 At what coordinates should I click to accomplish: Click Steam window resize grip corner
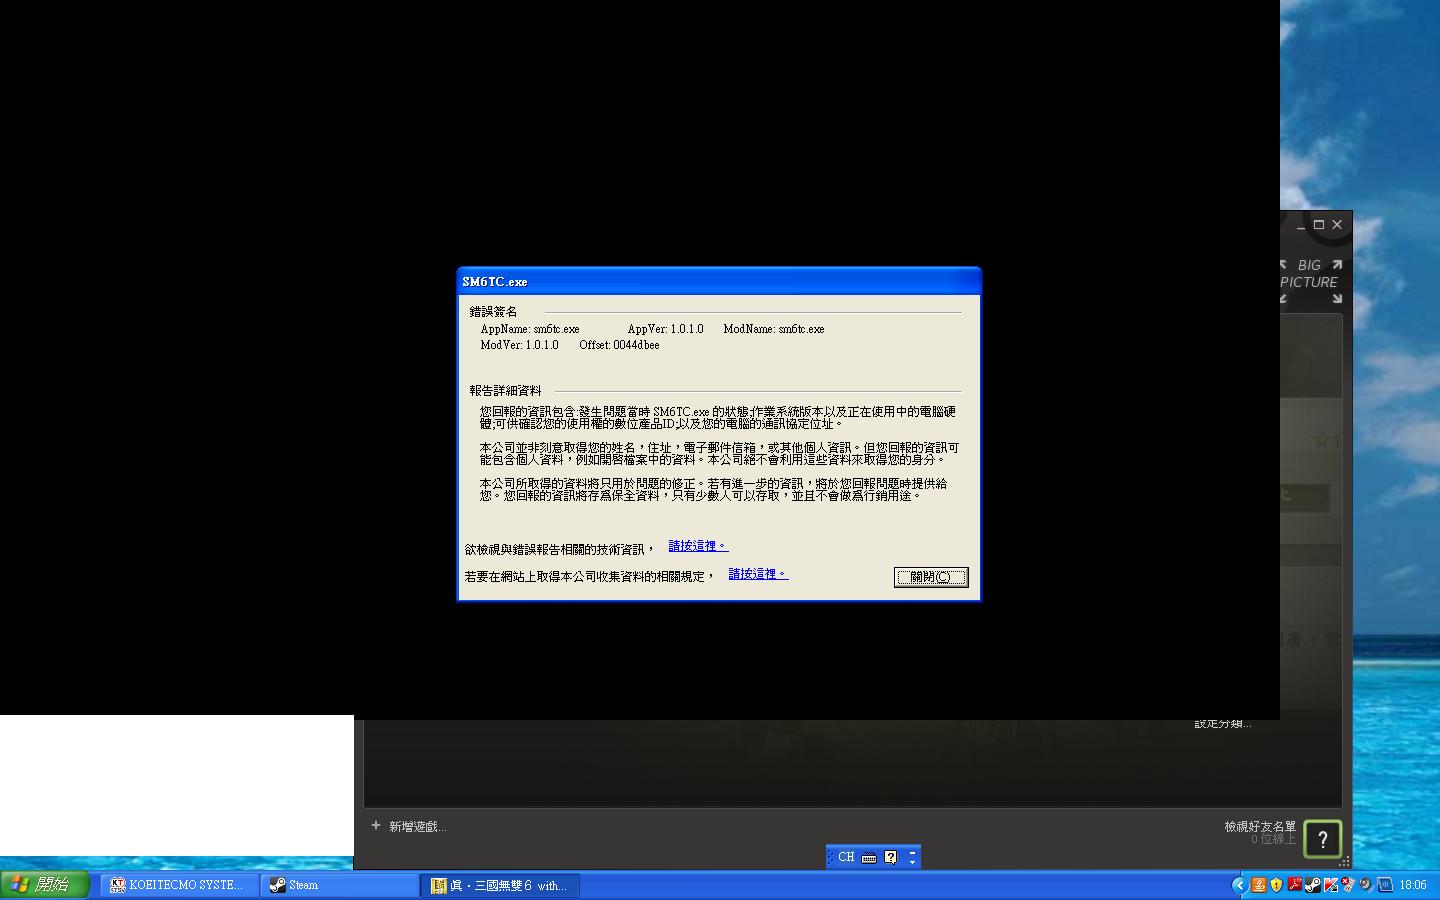[1345, 861]
